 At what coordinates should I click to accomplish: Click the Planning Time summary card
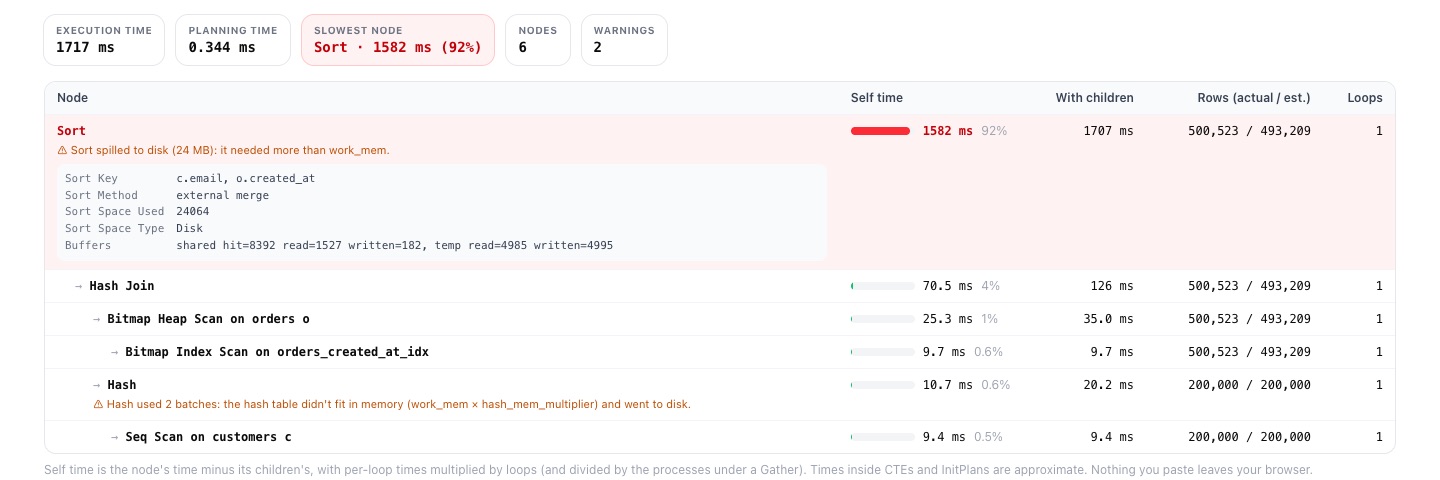(233, 40)
